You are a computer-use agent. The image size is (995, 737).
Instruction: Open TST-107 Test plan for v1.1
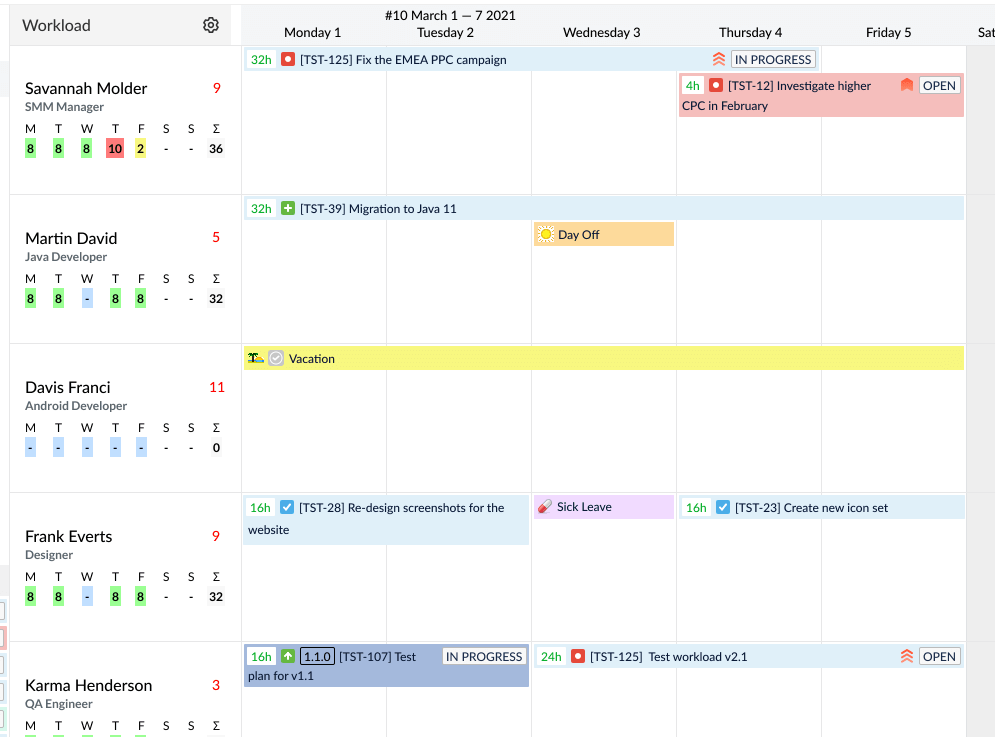386,665
